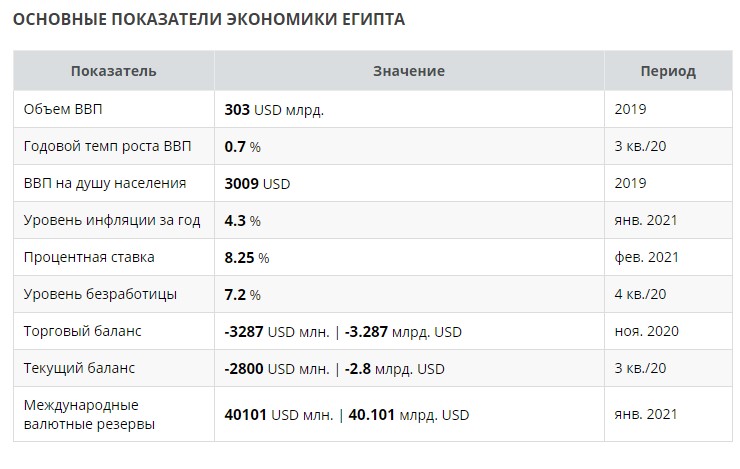
Task: Select Уровень инфляции за год cell
Action: pyautogui.click(x=112, y=220)
